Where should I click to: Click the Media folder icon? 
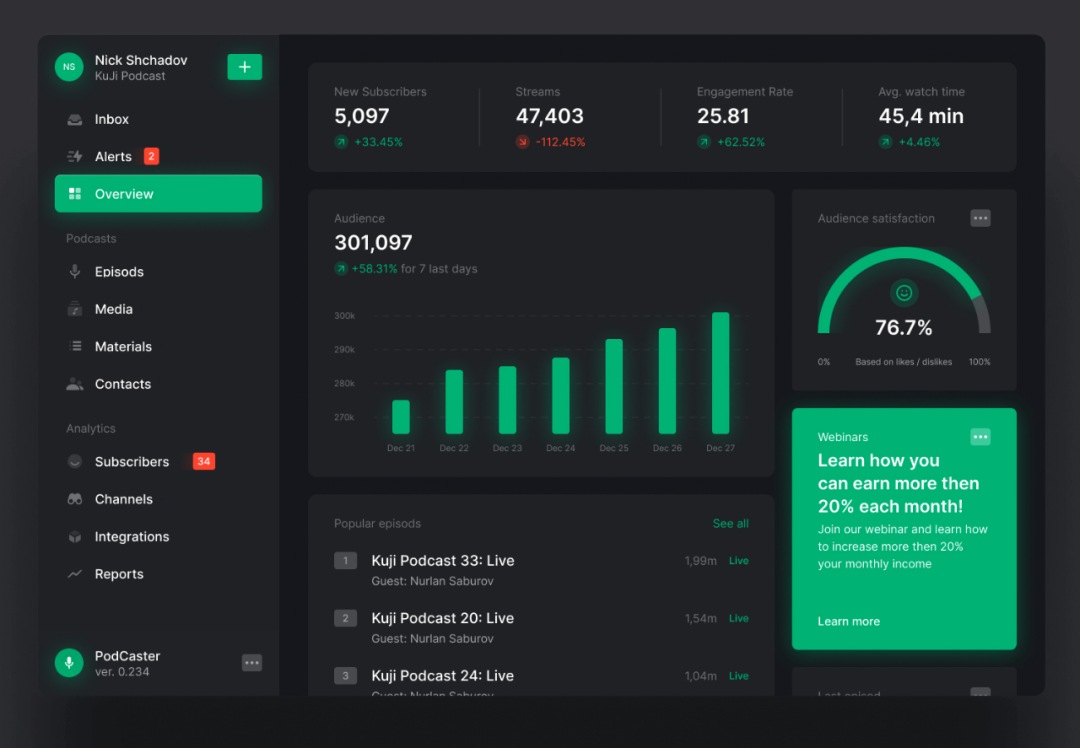coord(75,310)
